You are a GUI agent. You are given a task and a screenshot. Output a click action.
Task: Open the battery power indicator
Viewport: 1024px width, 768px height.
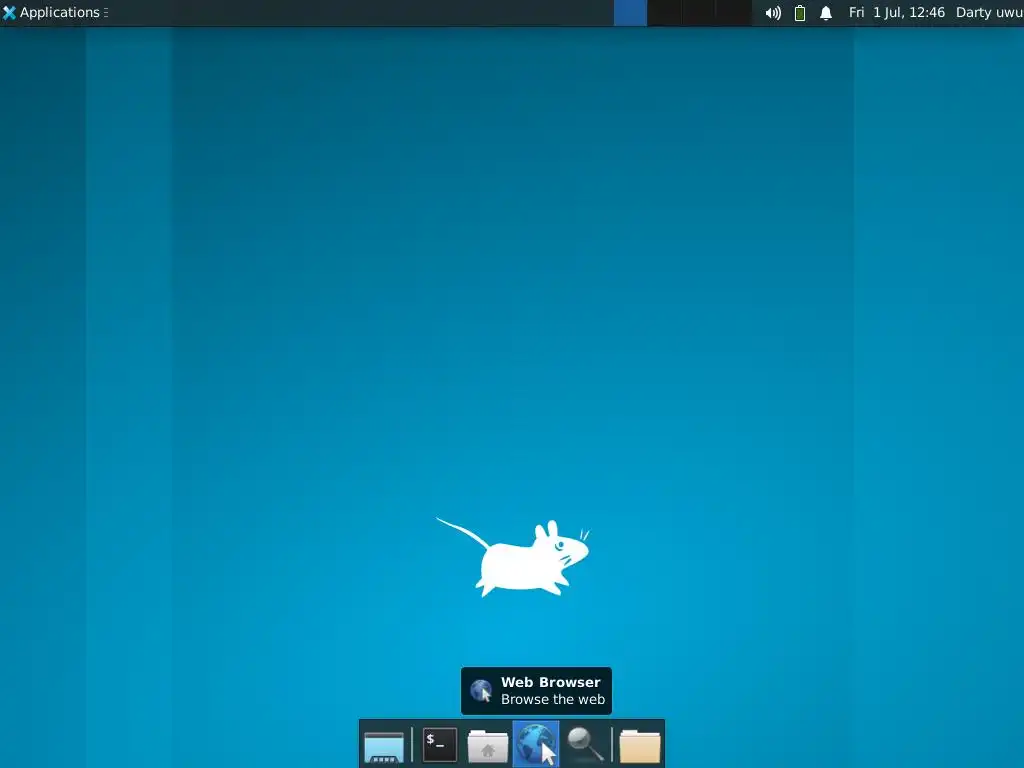(800, 13)
